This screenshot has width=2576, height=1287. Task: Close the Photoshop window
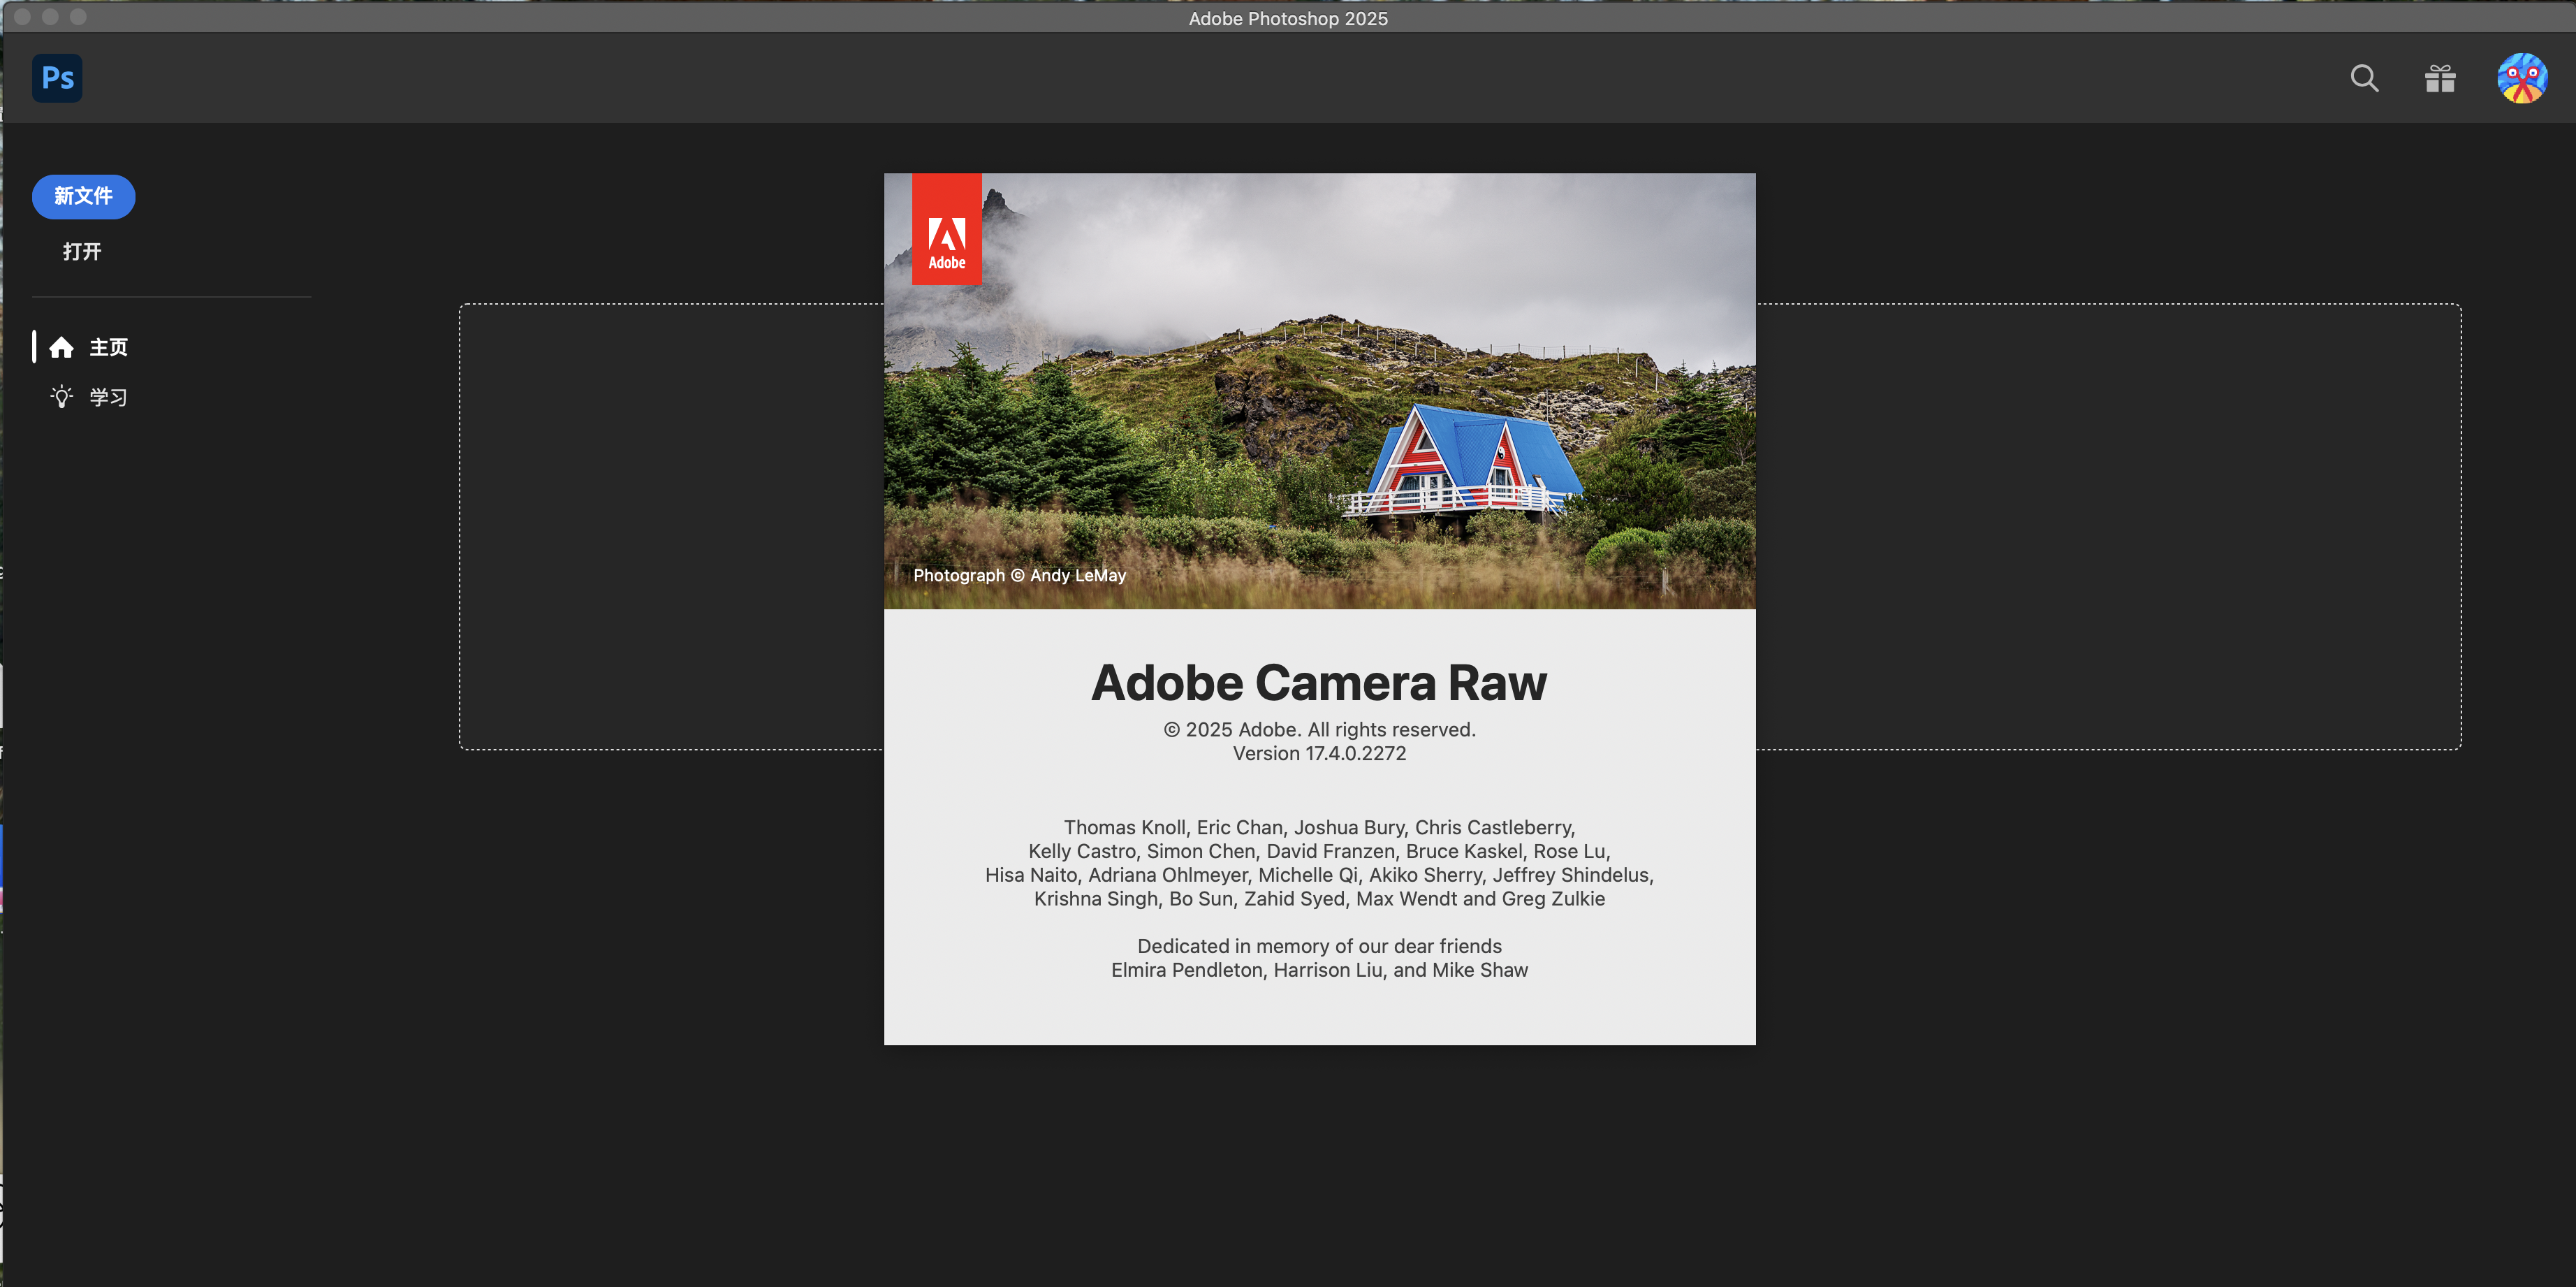[x=22, y=17]
